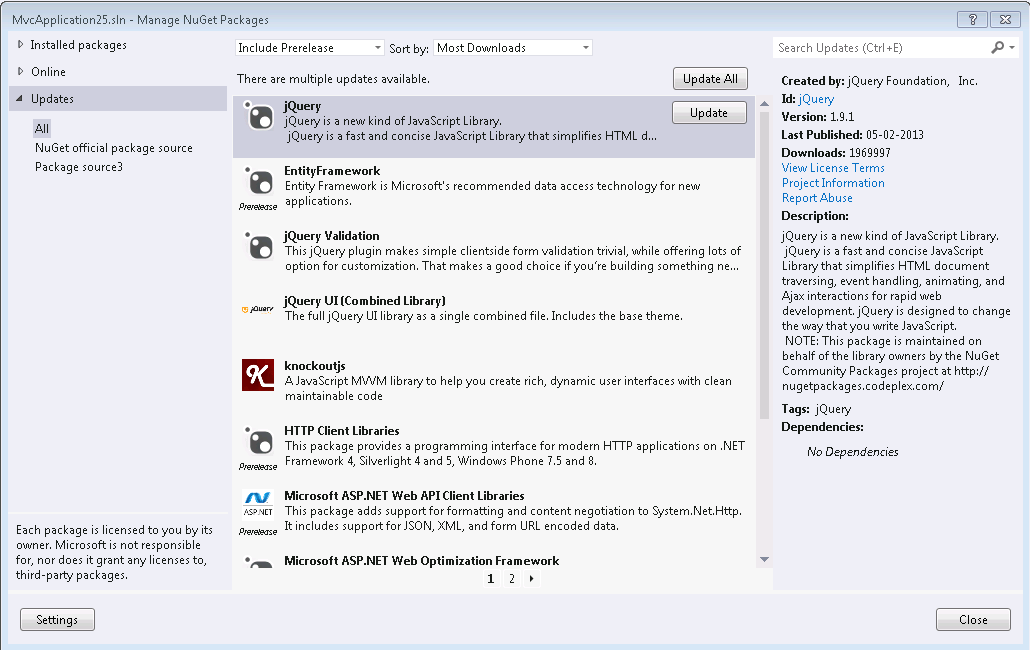Open the Settings dialog

pos(57,619)
